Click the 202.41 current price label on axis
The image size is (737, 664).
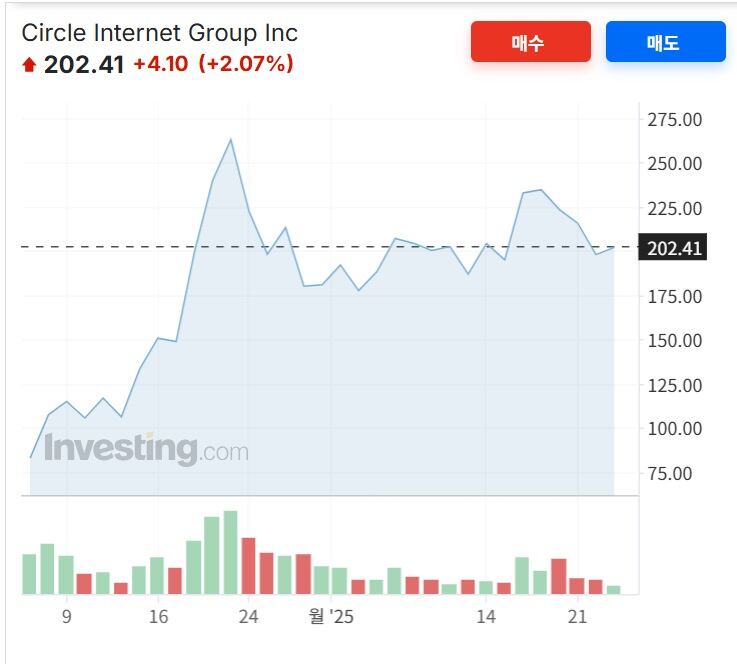coord(675,248)
